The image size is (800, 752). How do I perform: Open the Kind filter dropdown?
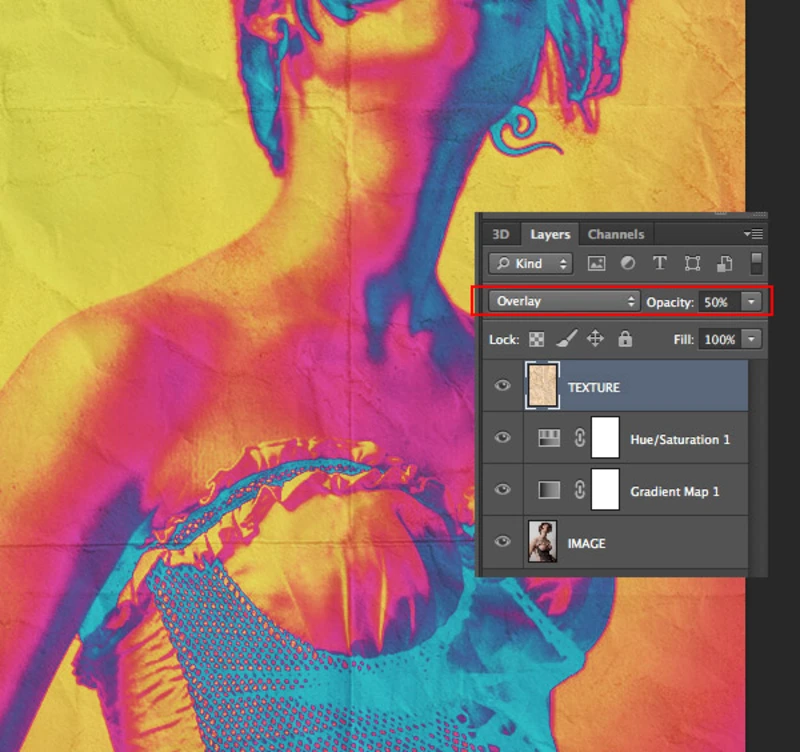pyautogui.click(x=531, y=263)
